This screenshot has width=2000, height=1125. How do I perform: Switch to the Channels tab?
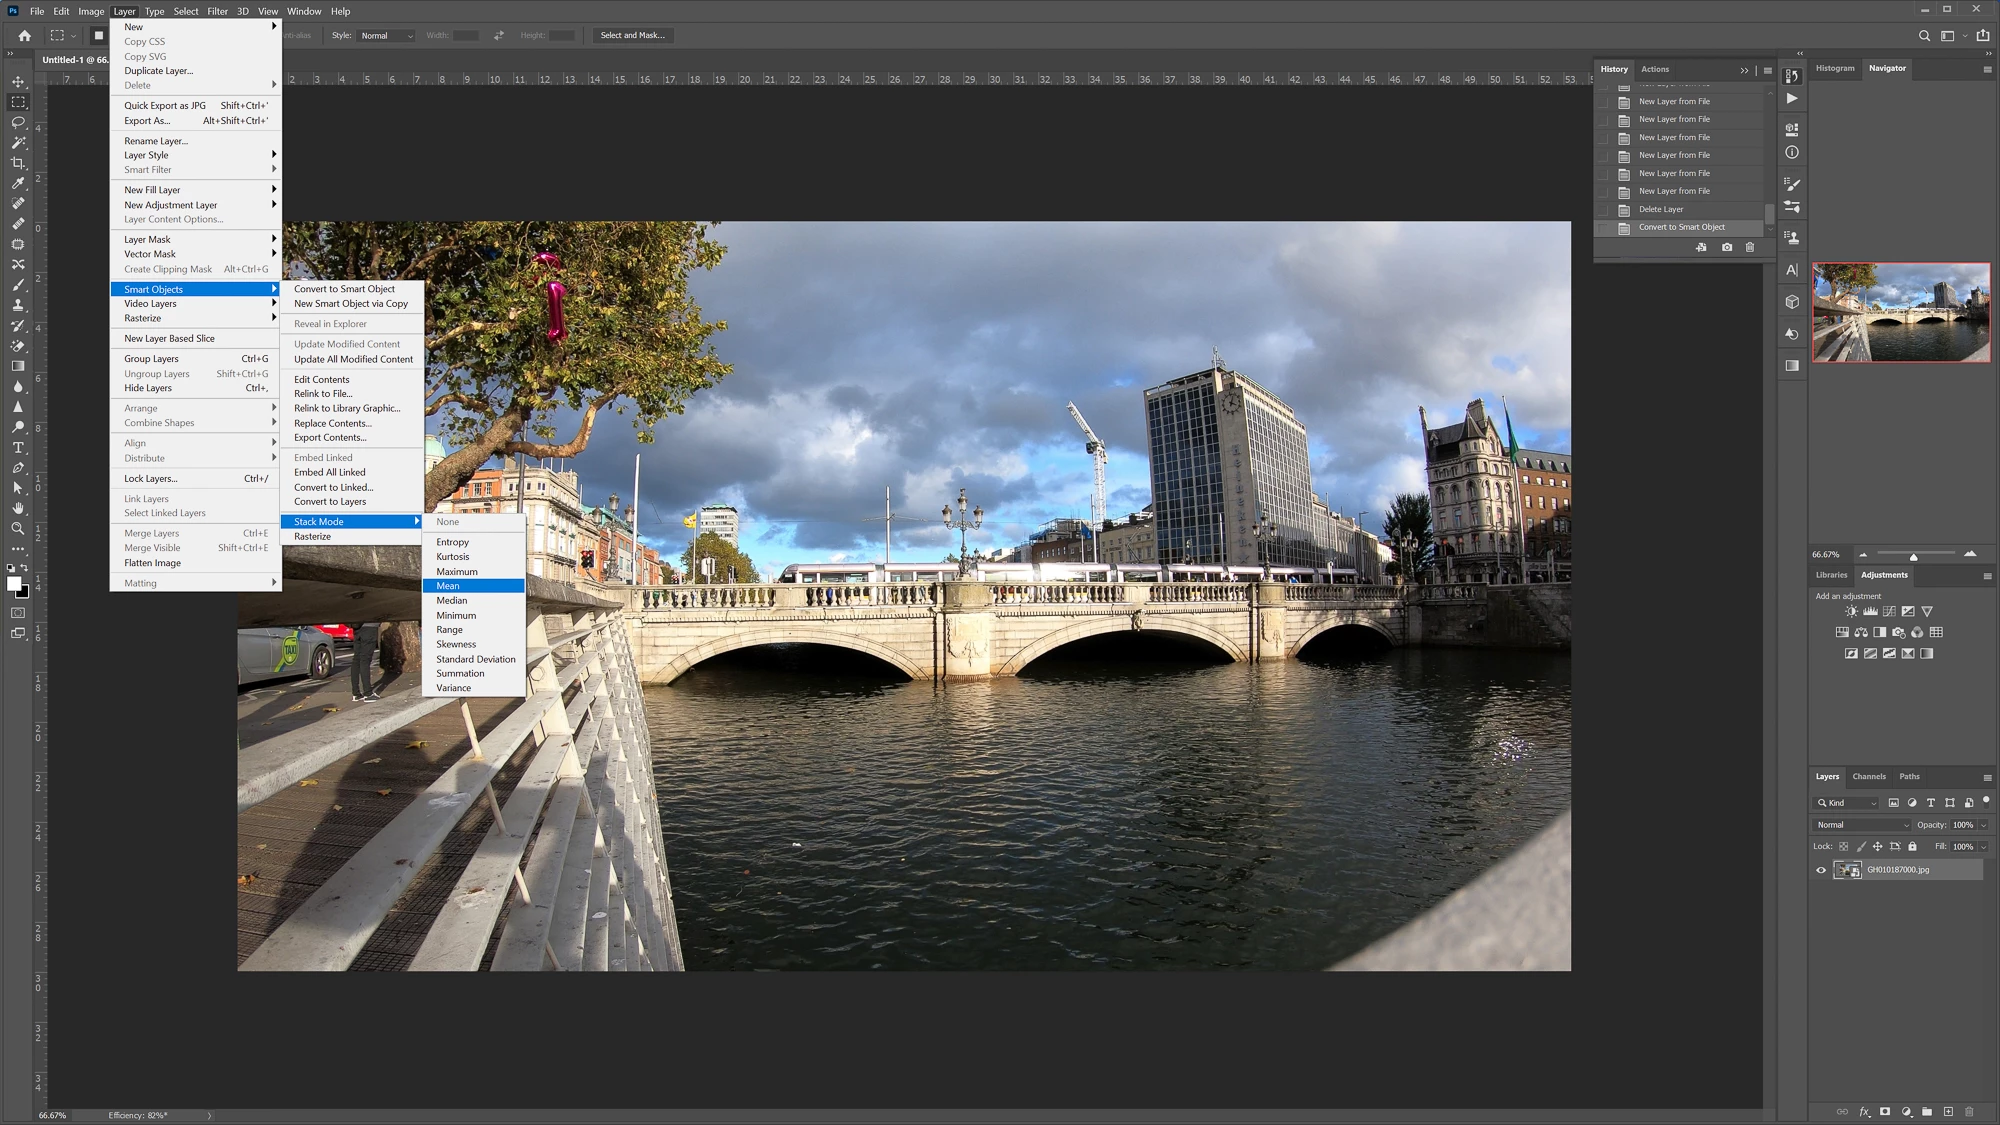click(1868, 776)
